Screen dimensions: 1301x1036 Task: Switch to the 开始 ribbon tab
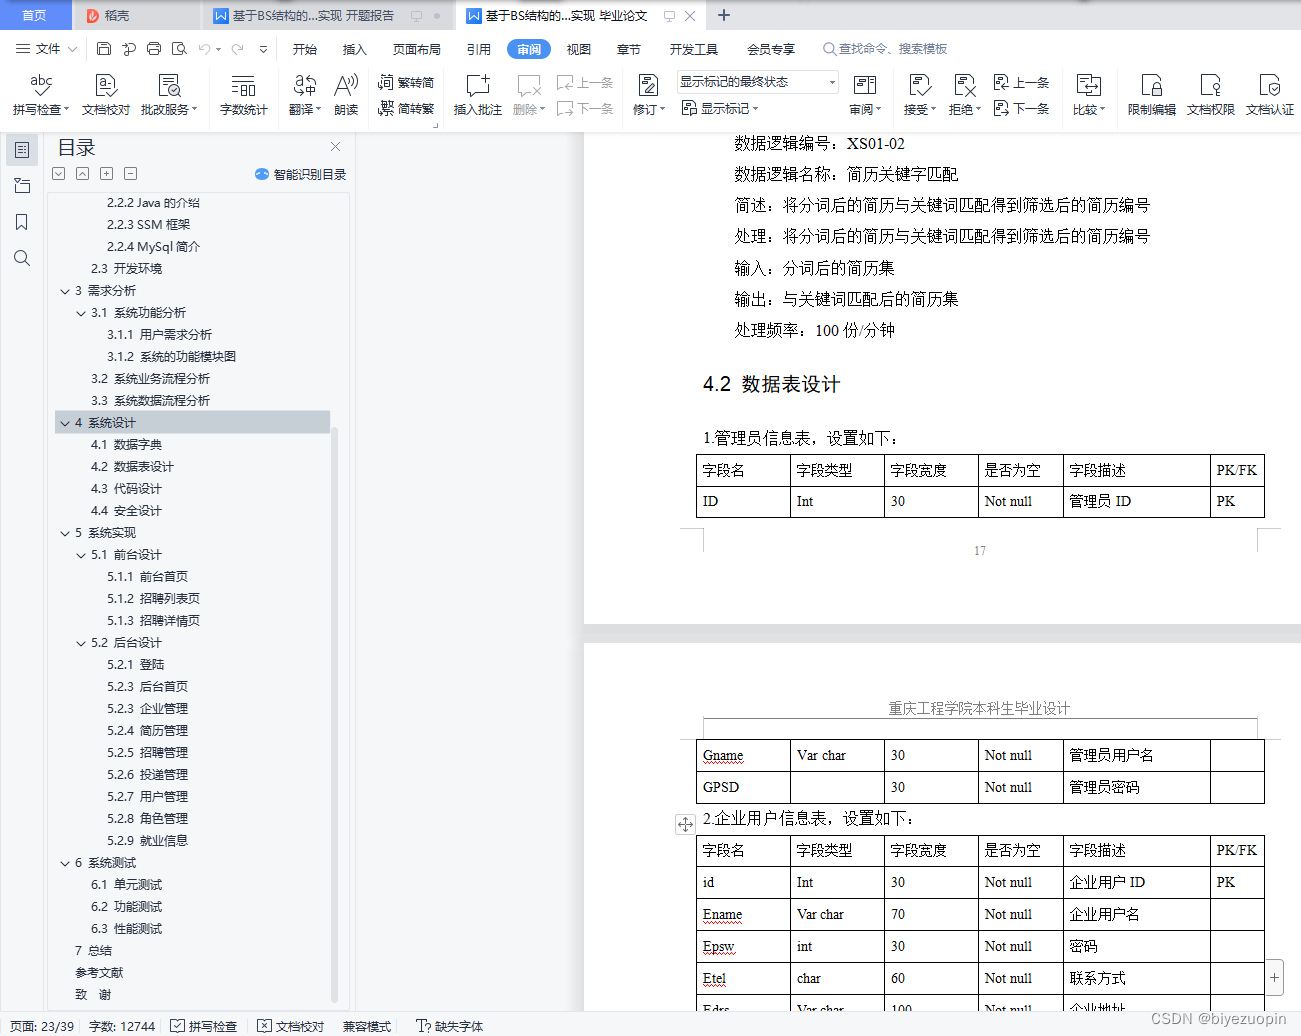pyautogui.click(x=305, y=49)
